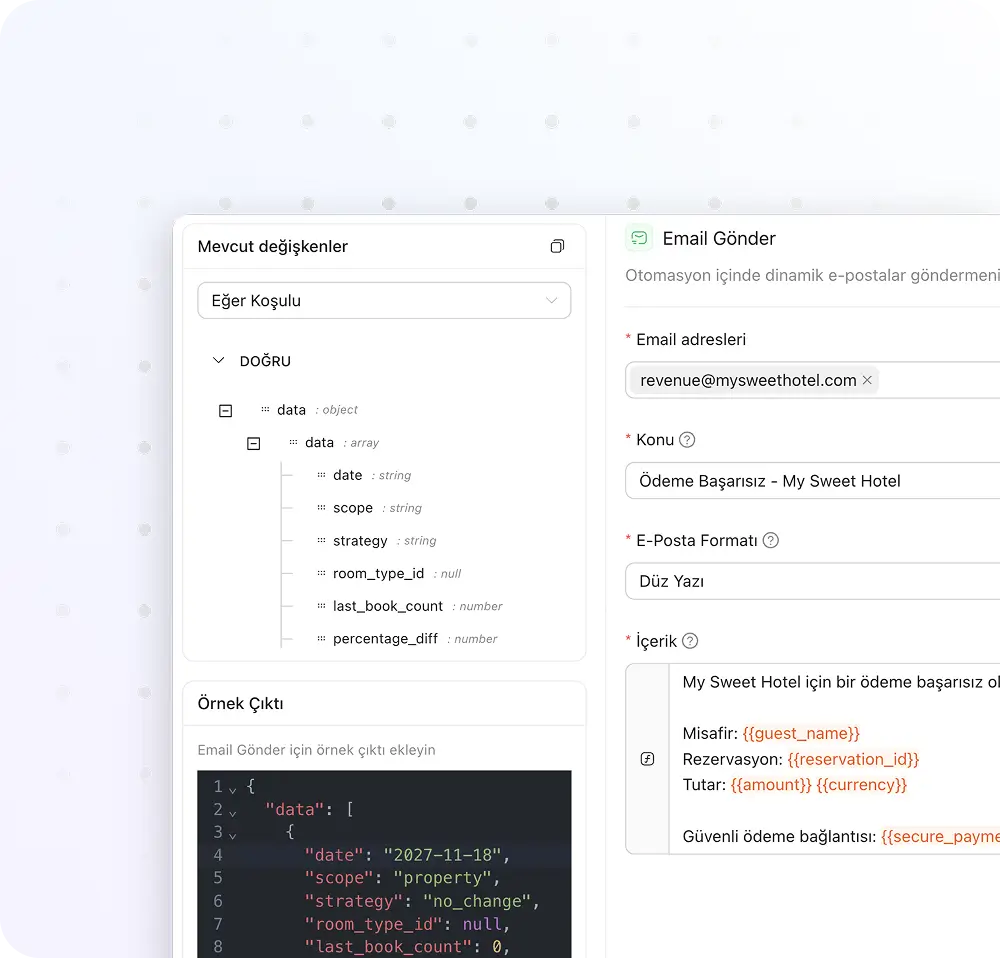The image size is (1000, 958).
Task: Click the {{reservation_id}} variable in content
Action: [853, 760]
